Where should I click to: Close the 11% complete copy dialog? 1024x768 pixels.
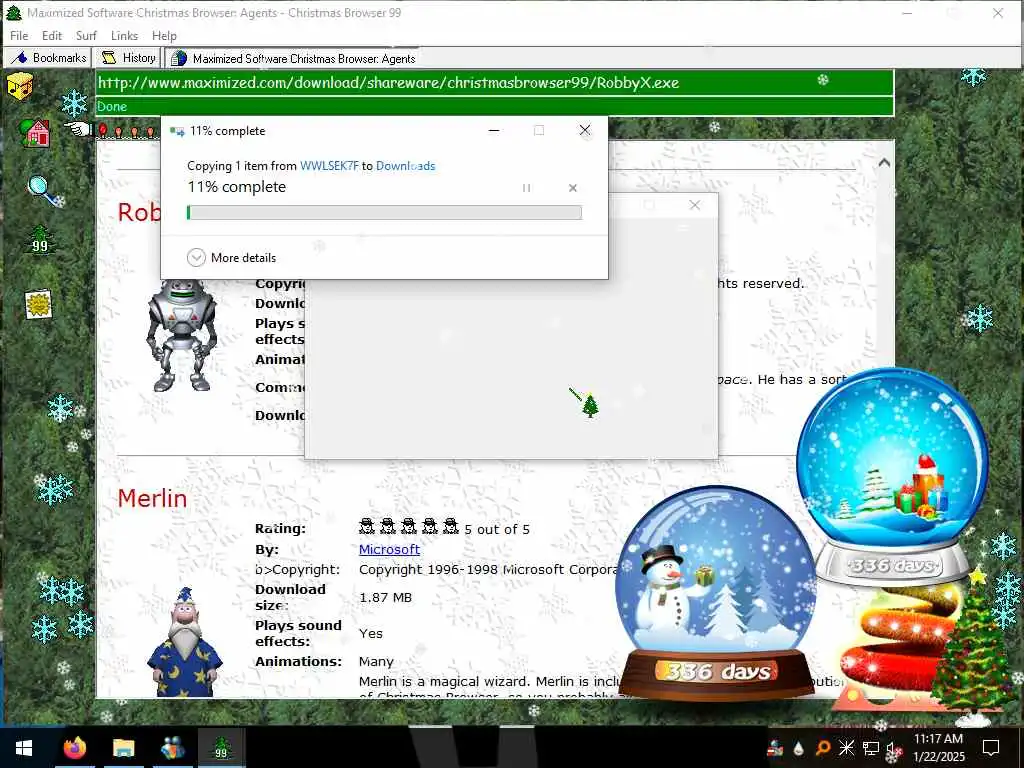584,131
